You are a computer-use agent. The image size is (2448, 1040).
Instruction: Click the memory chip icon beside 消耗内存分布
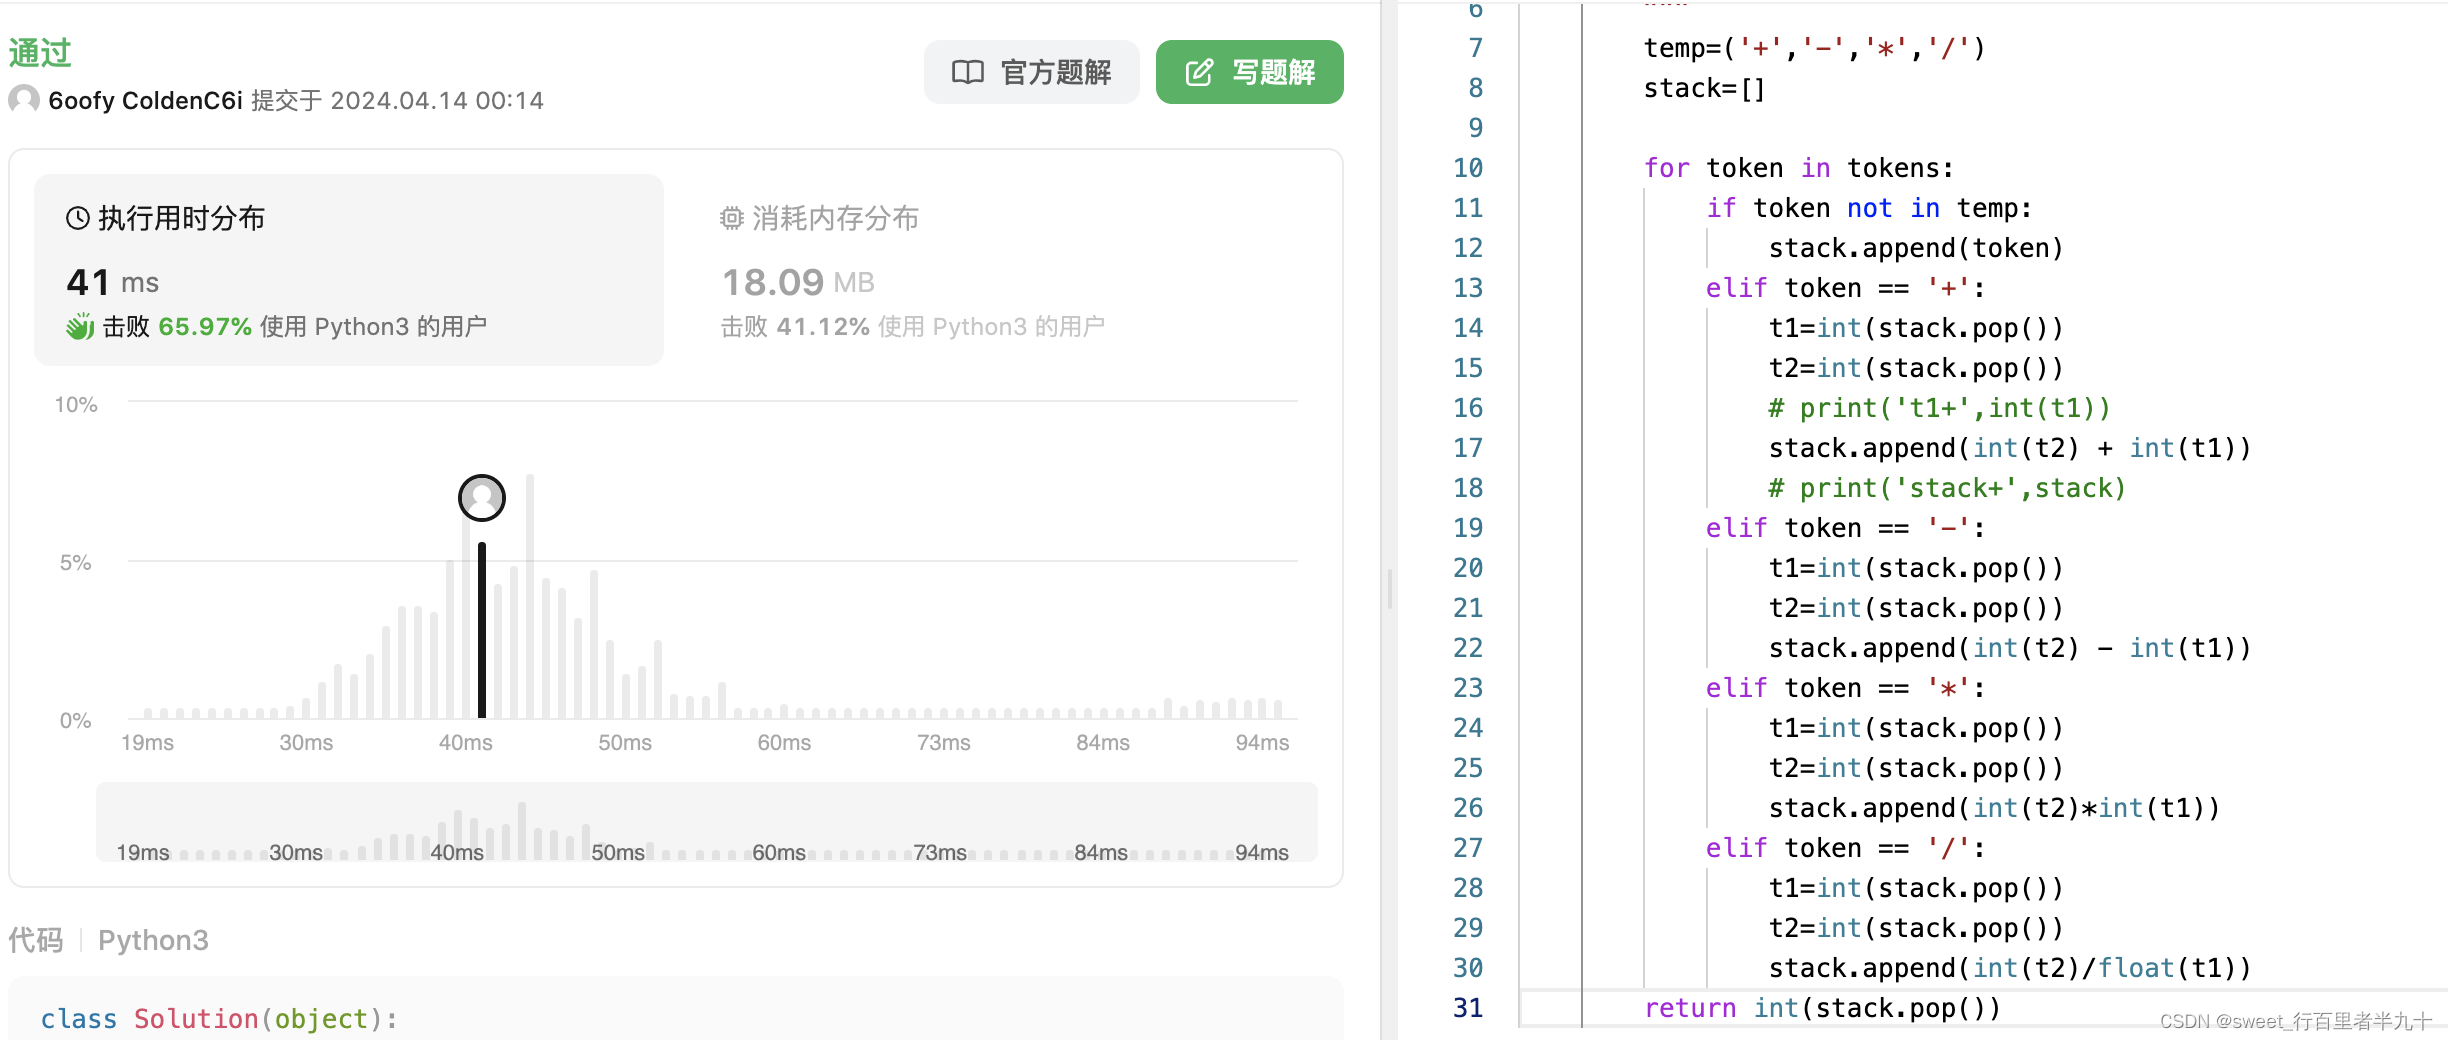731,218
